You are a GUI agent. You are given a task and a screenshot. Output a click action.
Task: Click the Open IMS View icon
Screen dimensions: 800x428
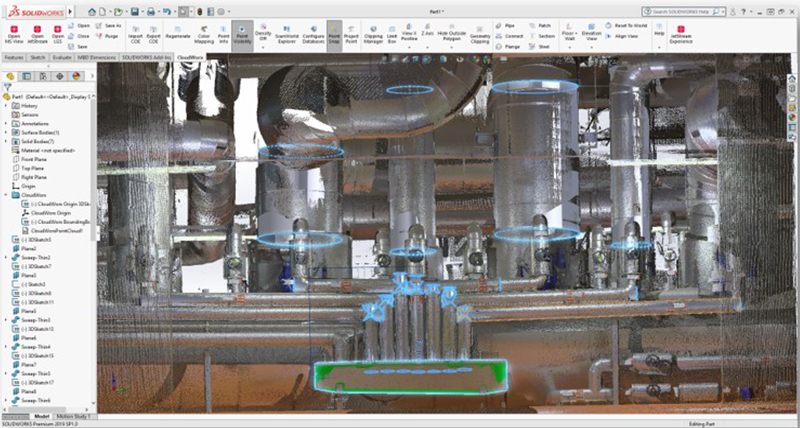(14, 34)
